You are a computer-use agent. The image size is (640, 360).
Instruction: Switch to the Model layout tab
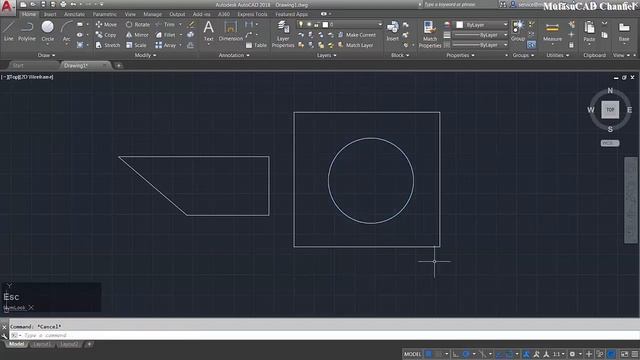tap(16, 344)
